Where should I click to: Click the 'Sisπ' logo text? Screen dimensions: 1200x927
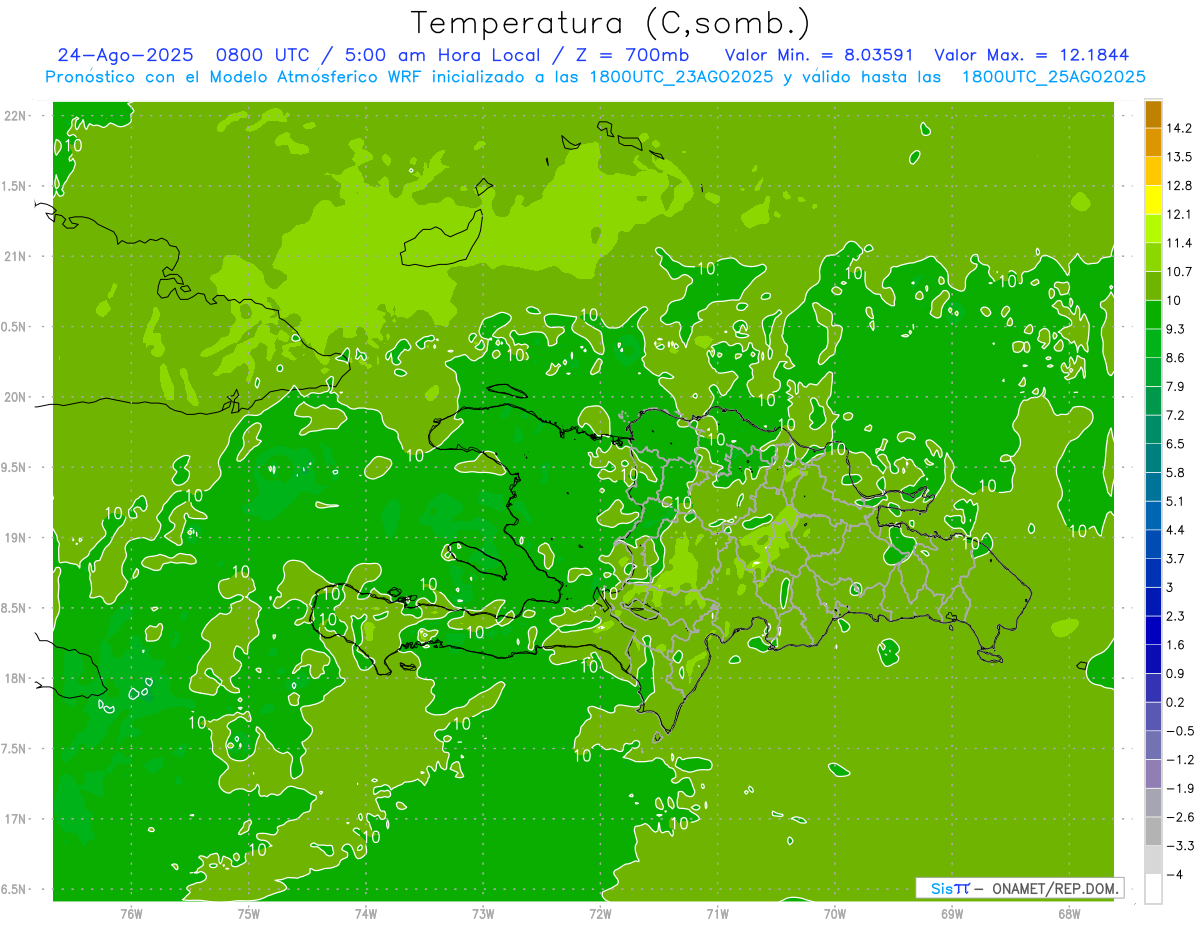coord(950,888)
